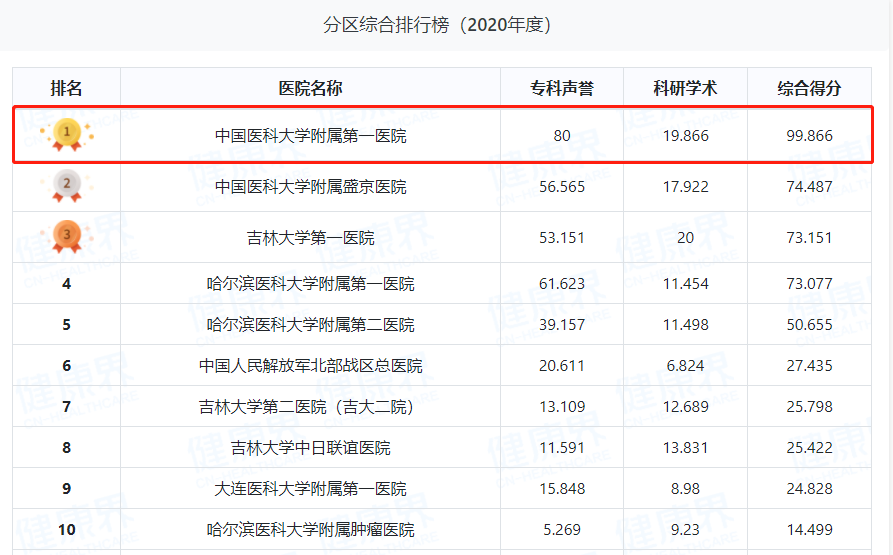Click the 排名 column header
This screenshot has width=893, height=555.
[x=67, y=88]
